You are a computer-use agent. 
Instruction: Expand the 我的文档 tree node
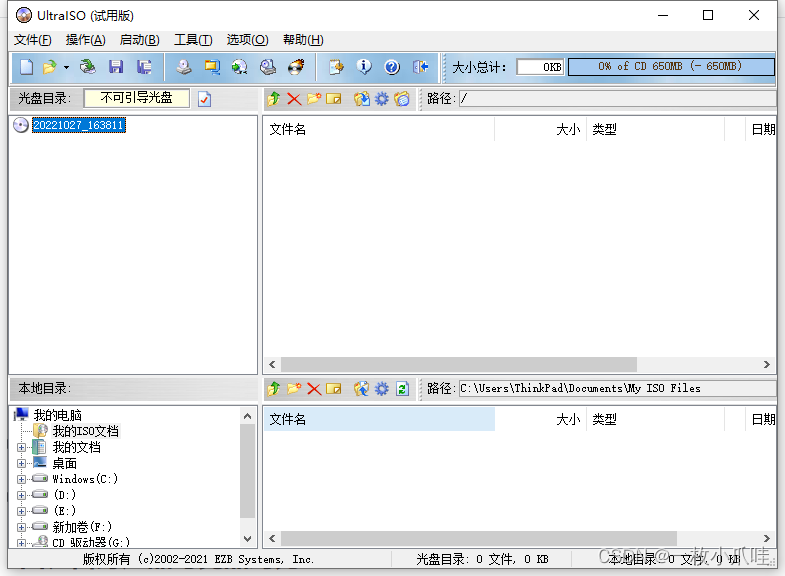click(x=21, y=447)
